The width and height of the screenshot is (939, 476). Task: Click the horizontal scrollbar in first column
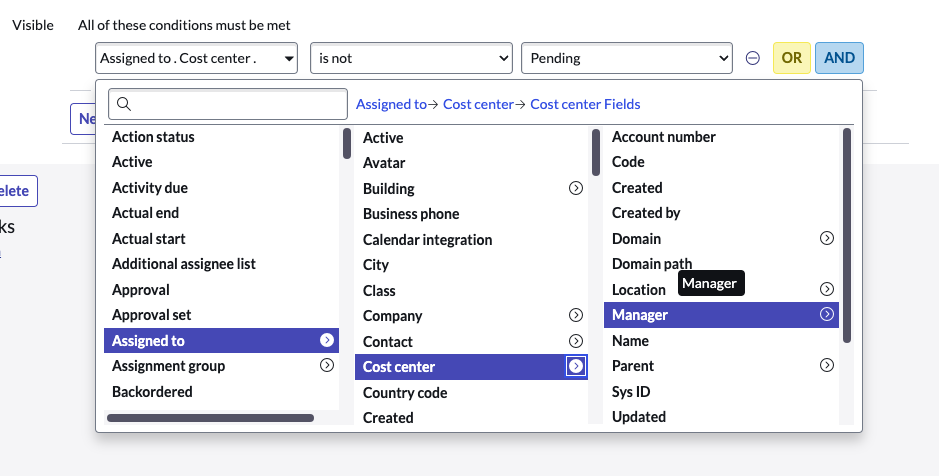tap(210, 418)
